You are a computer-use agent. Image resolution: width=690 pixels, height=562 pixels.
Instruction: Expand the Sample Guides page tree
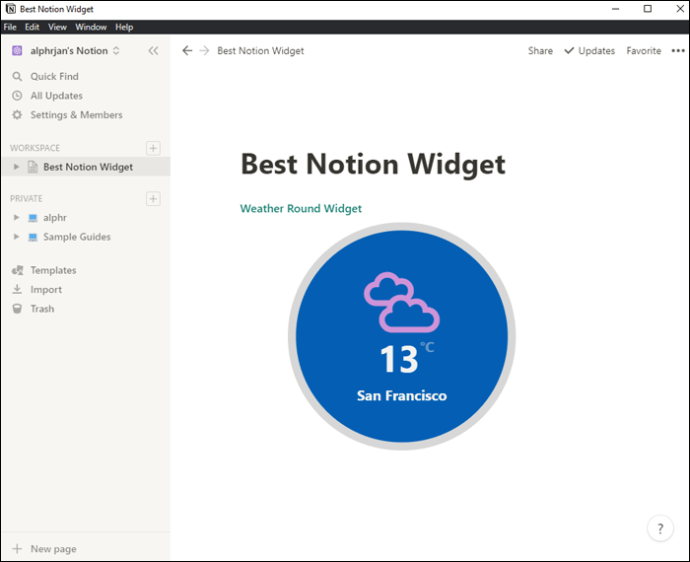pyautogui.click(x=16, y=237)
